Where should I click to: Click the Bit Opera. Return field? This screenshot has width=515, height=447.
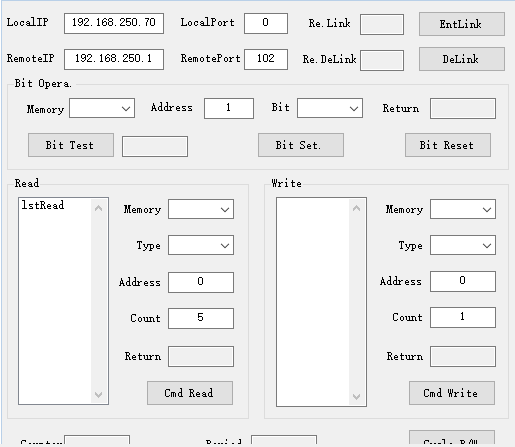463,108
